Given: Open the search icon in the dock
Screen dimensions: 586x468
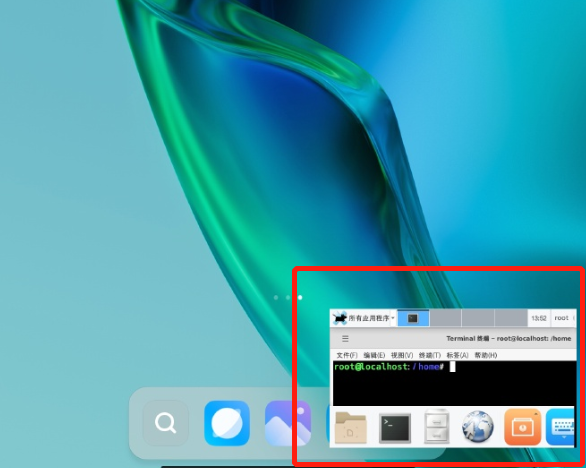Looking at the screenshot, I should click(166, 423).
